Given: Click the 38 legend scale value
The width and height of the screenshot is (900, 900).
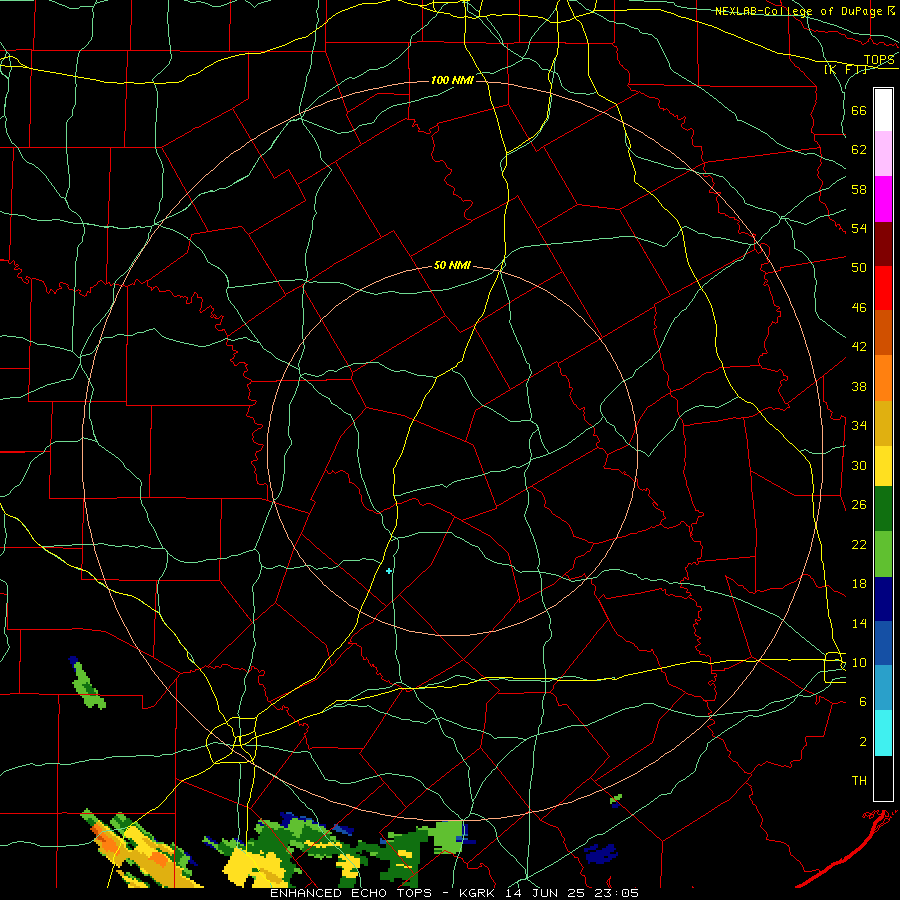Looking at the screenshot, I should click(859, 386).
